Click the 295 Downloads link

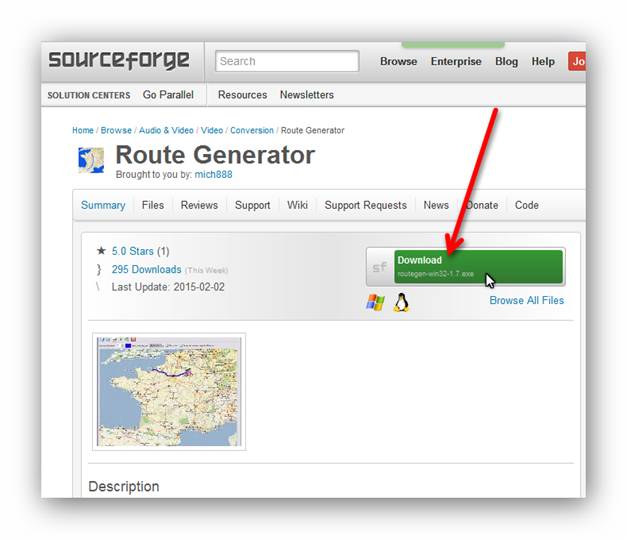146,270
